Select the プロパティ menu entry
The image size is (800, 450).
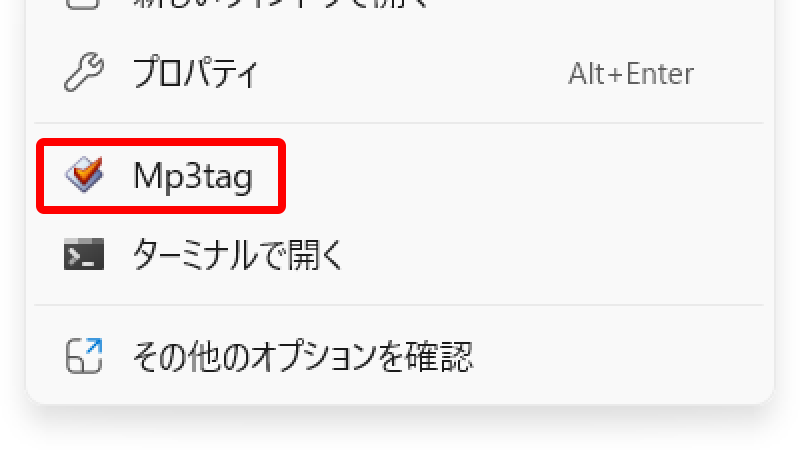(399, 72)
